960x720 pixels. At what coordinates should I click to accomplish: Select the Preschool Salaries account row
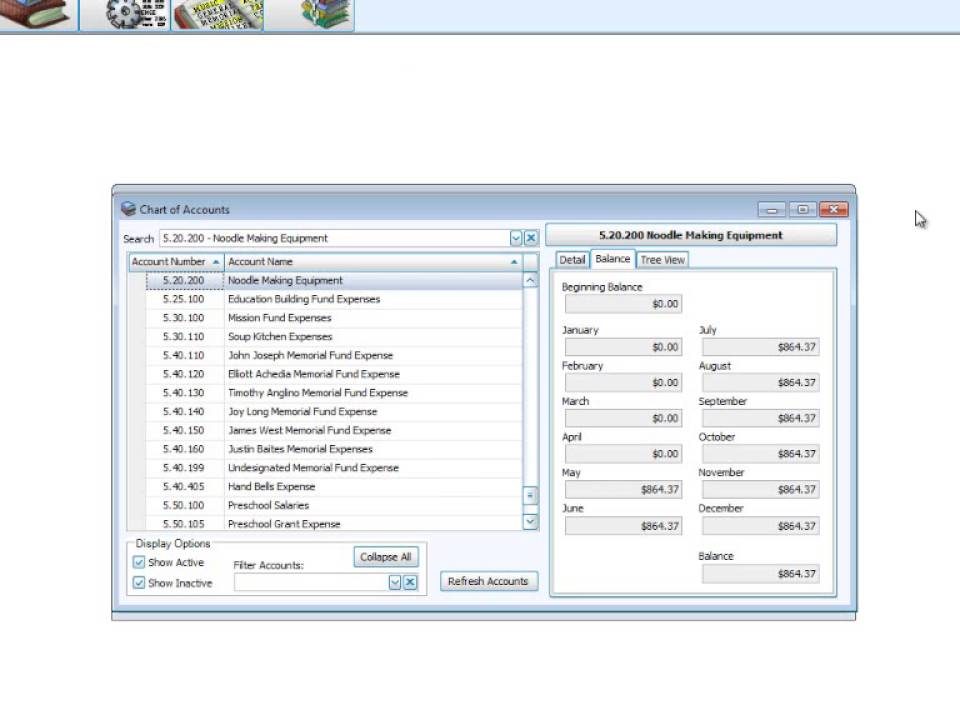[268, 505]
